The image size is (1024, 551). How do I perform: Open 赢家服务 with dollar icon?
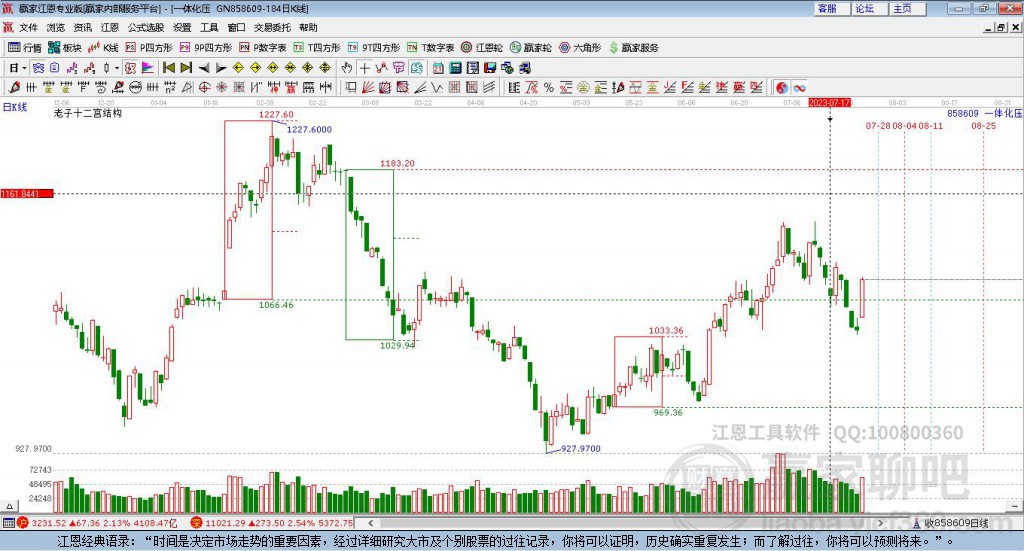[x=633, y=48]
